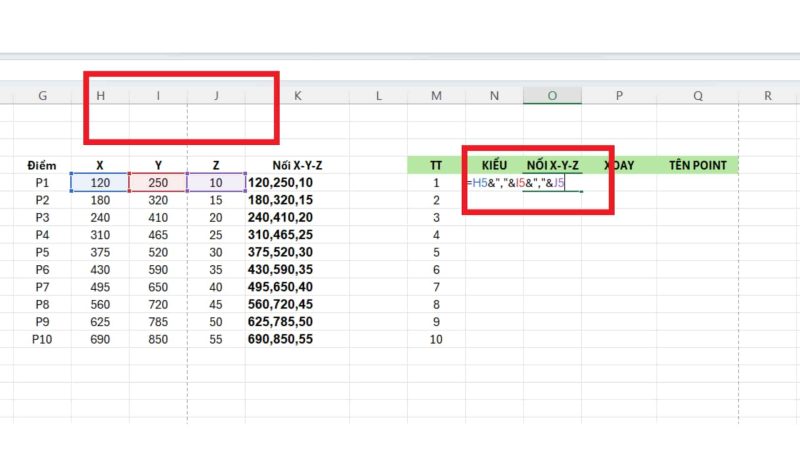Click the result cell '310,465,25'
800x450 pixels.
297,235
